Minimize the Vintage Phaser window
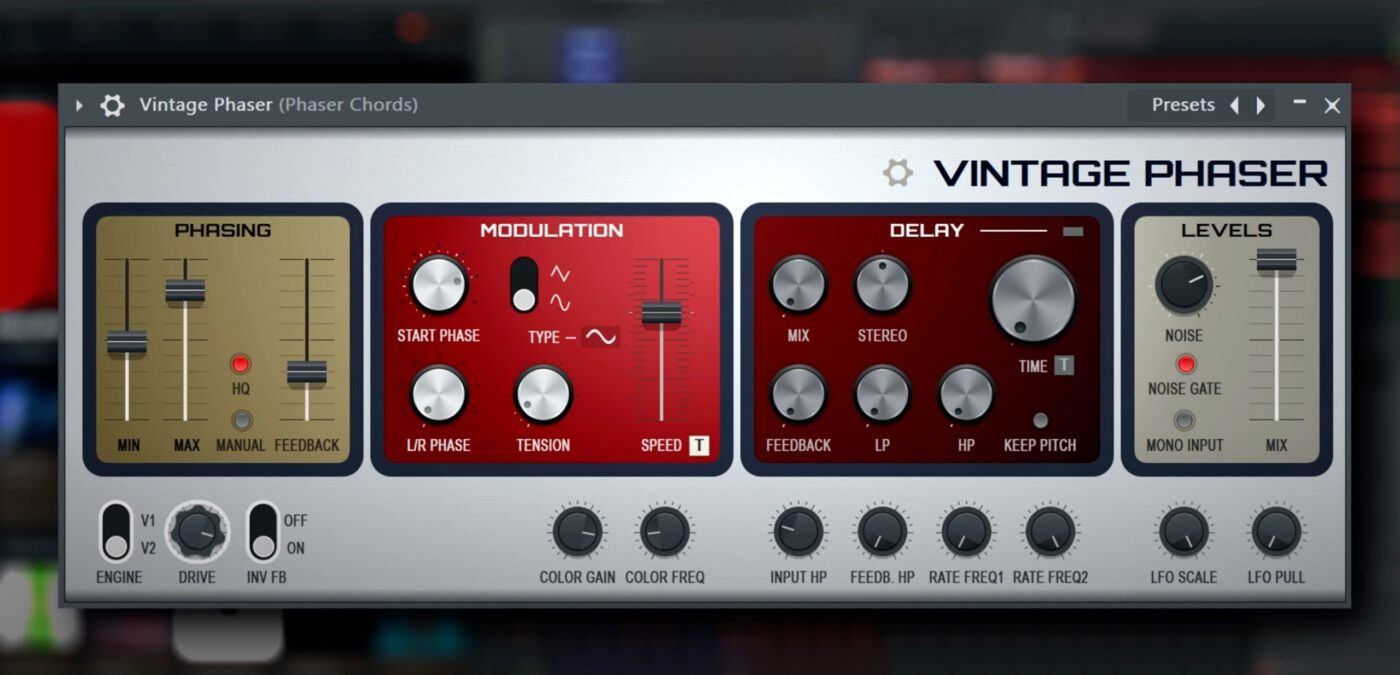1400x675 pixels. point(1299,102)
